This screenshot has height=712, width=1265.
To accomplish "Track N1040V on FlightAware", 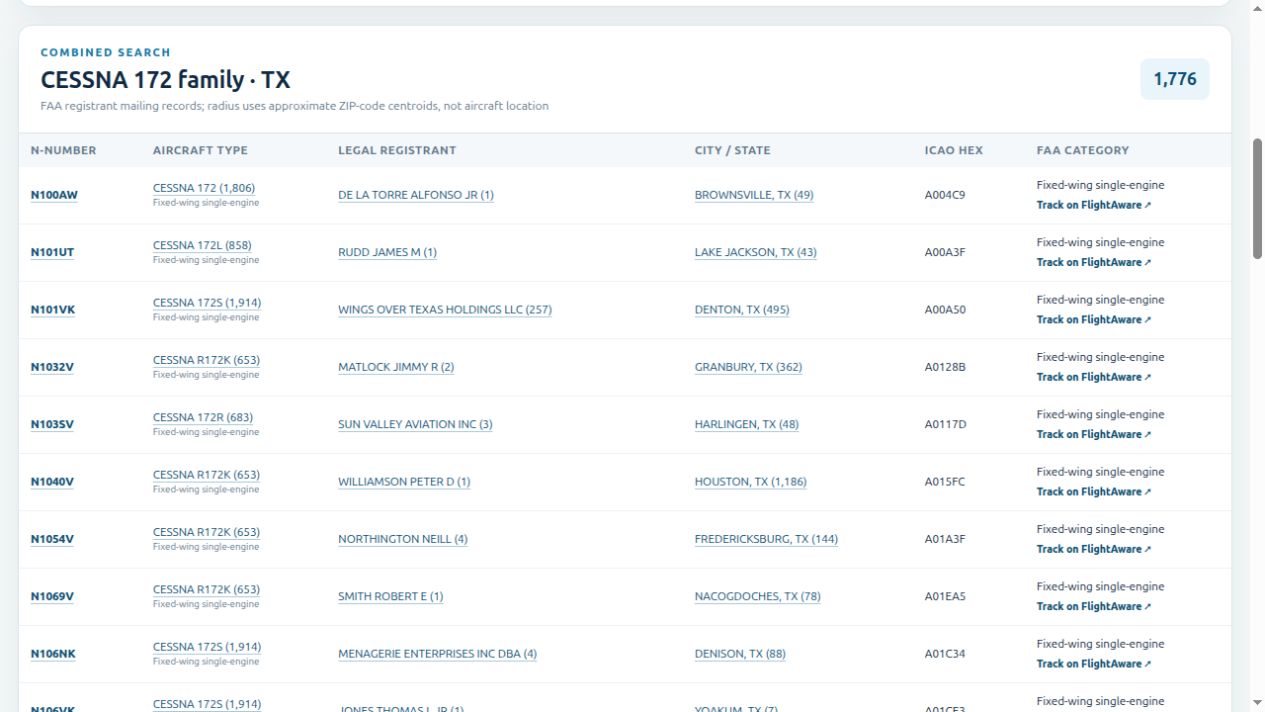I will point(1094,492).
